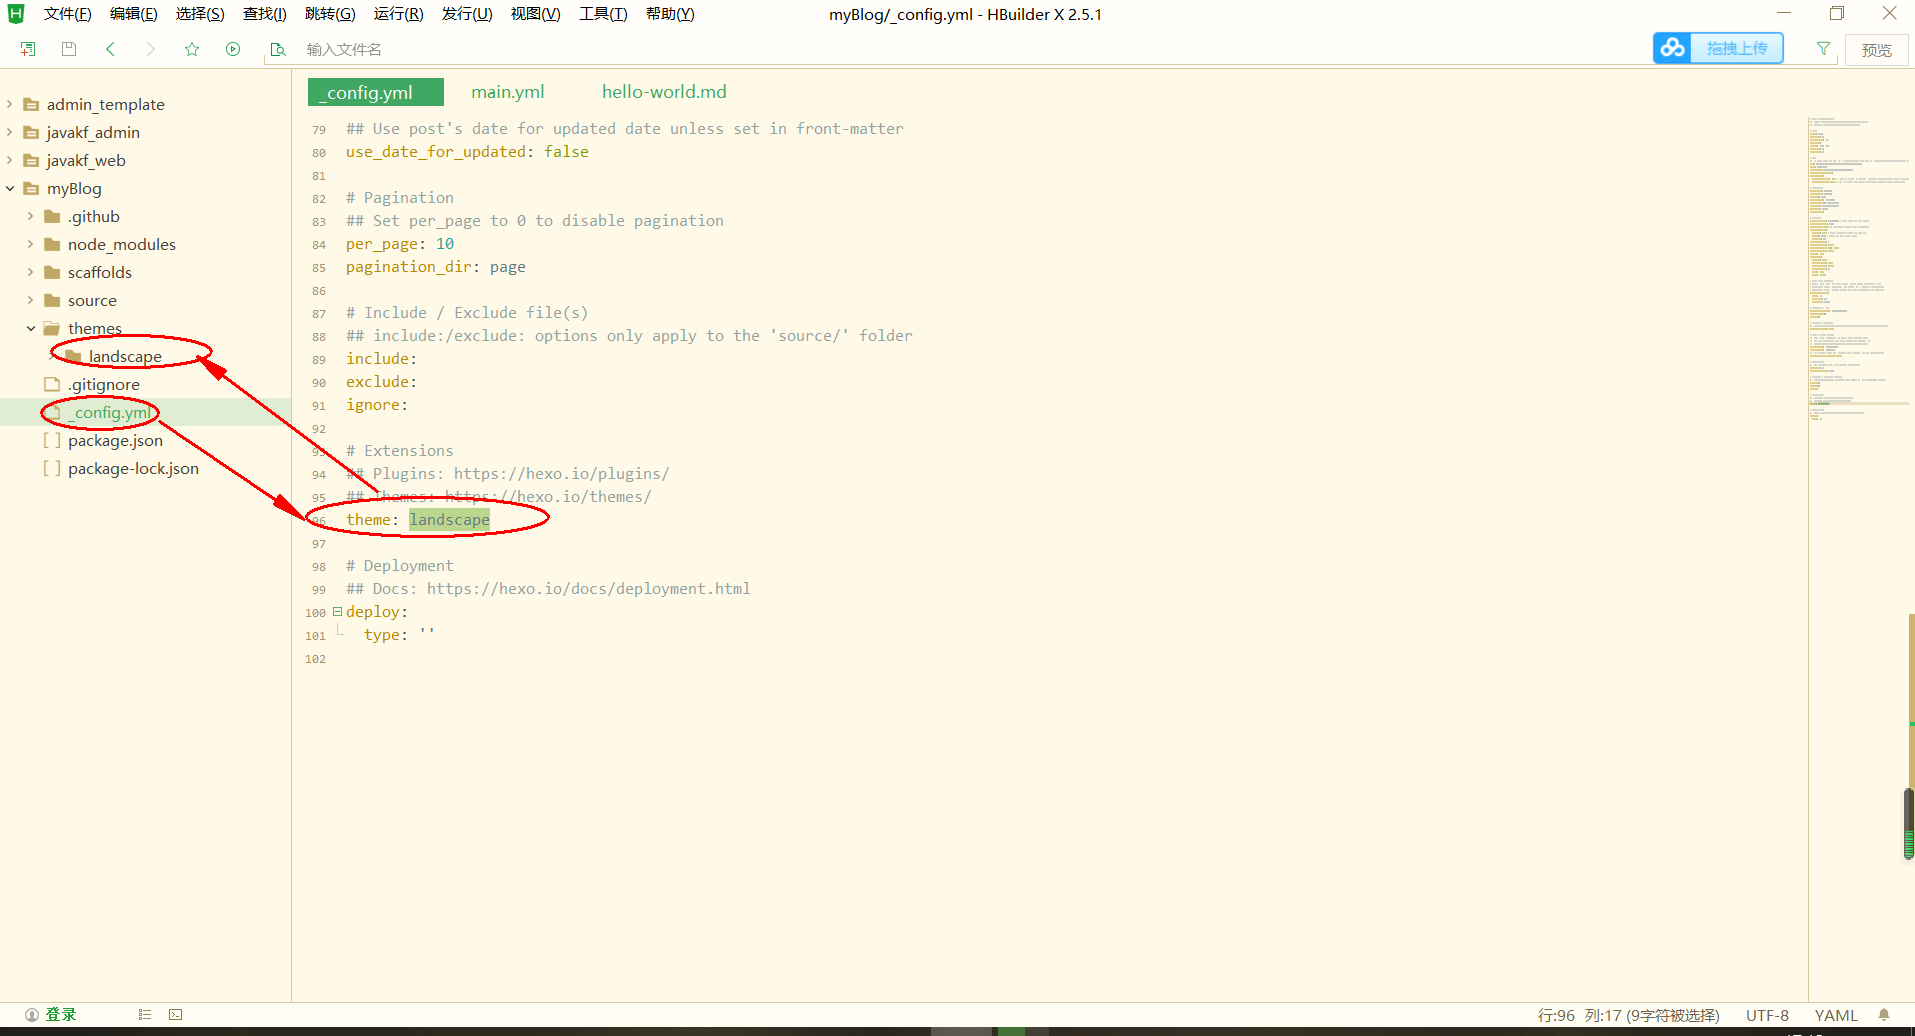Click the restore window button

pos(1837,13)
